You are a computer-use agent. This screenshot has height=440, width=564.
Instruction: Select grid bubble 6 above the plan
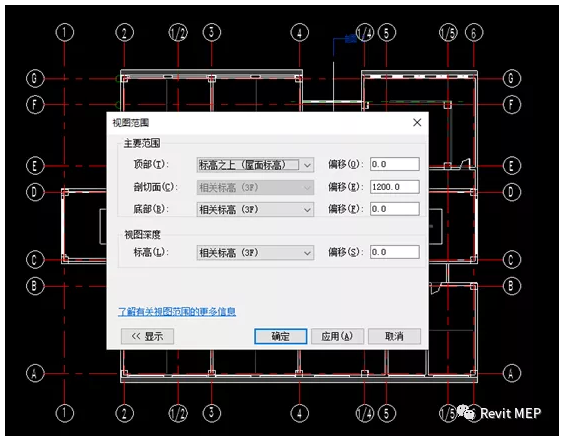coord(474,33)
